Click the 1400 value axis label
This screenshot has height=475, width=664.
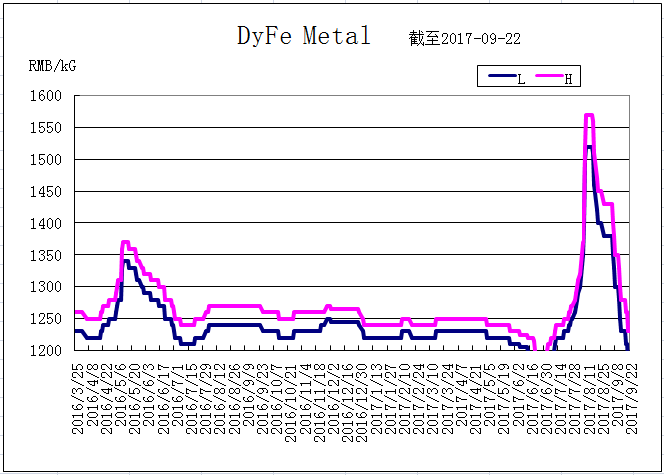[45, 223]
